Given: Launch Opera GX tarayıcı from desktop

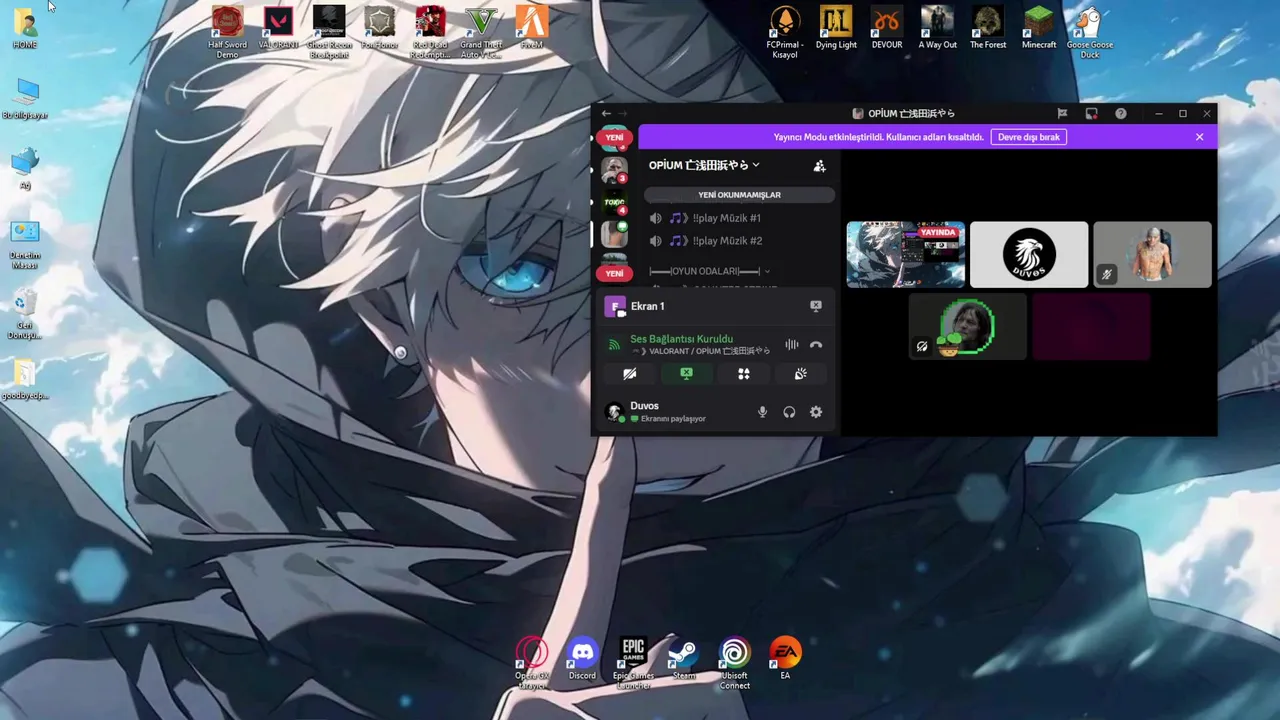Looking at the screenshot, I should [532, 662].
